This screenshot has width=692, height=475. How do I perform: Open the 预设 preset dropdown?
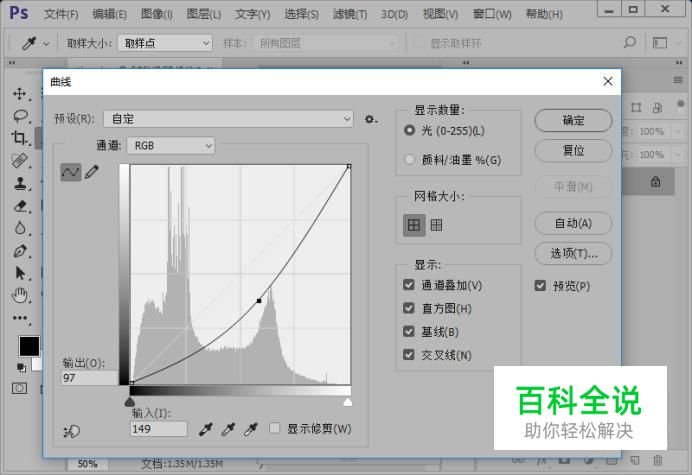coord(228,119)
